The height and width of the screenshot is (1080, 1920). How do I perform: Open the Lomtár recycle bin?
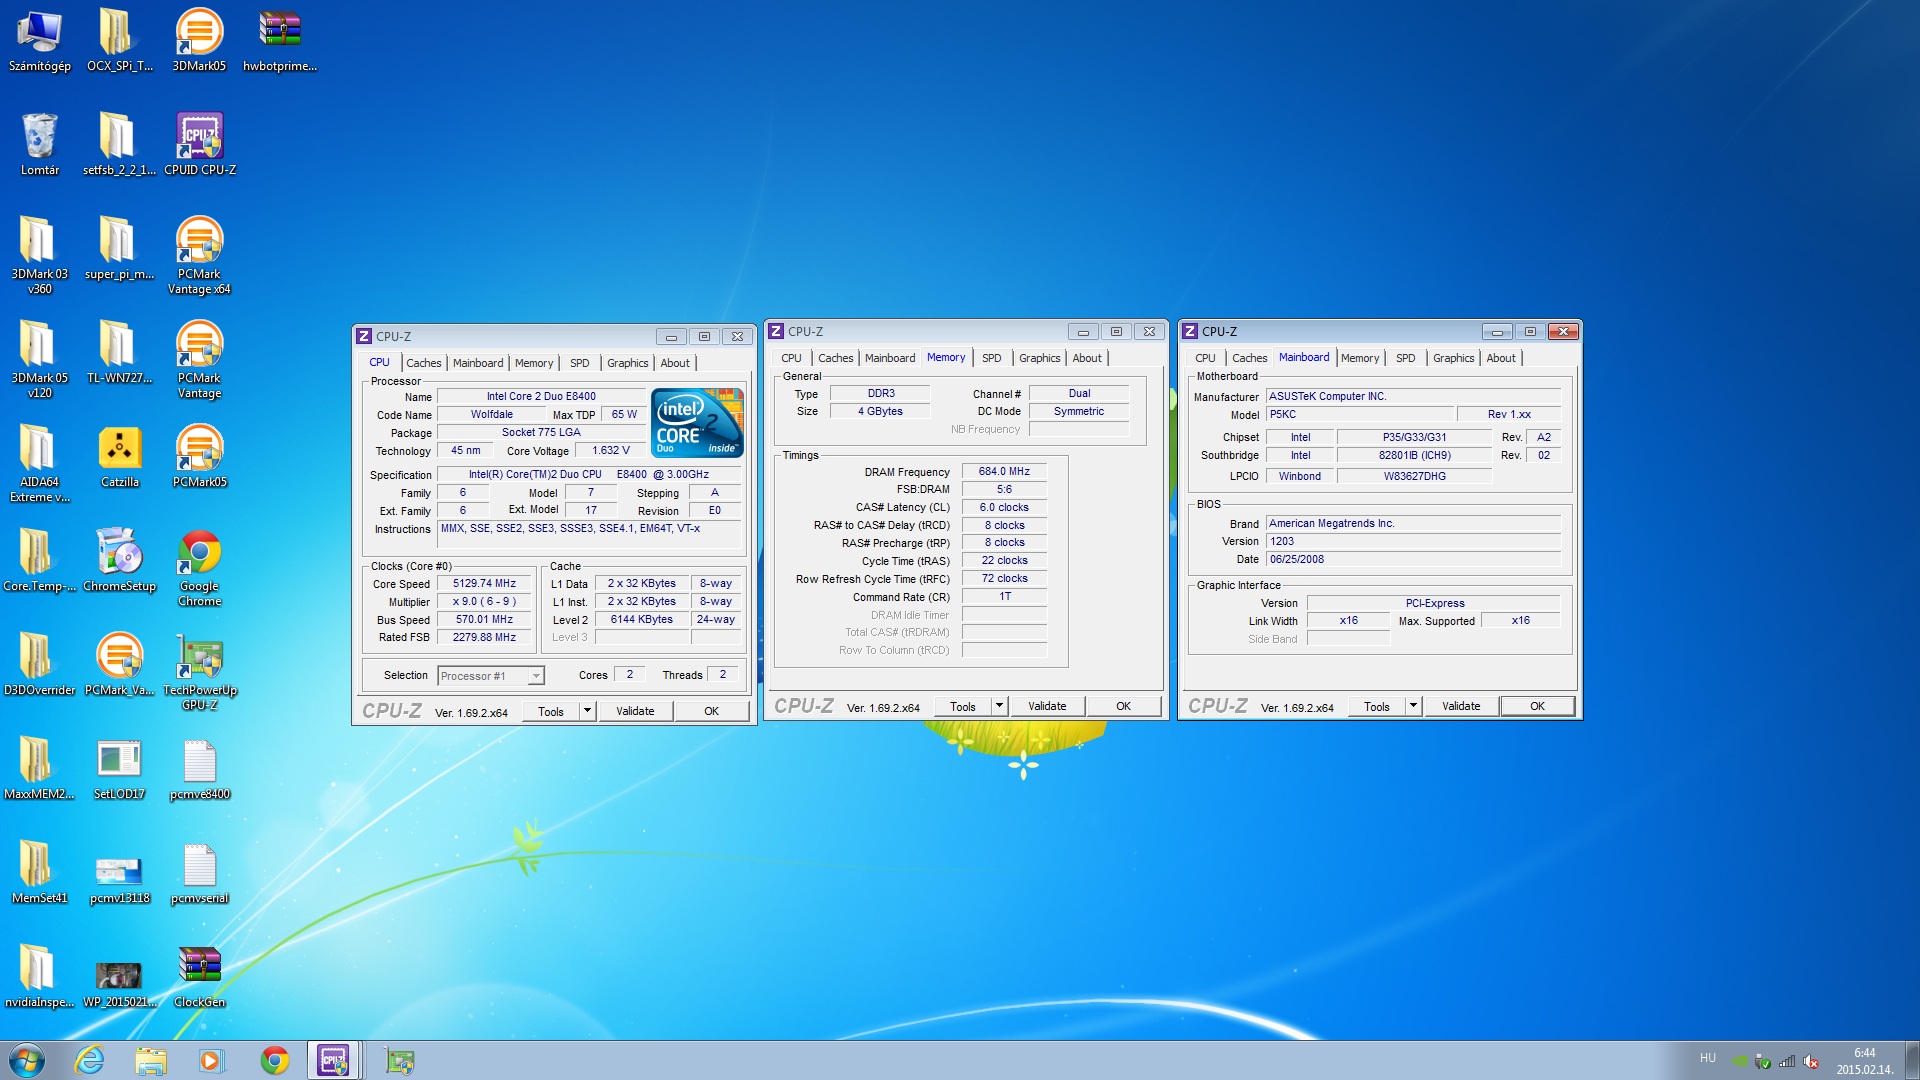coord(40,144)
